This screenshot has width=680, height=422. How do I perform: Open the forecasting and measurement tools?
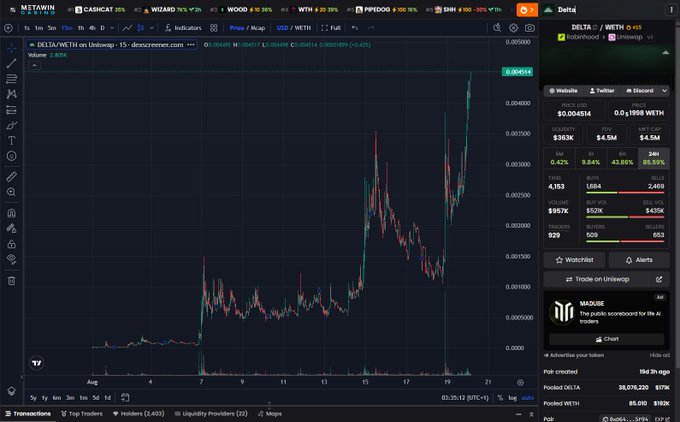tap(12, 110)
